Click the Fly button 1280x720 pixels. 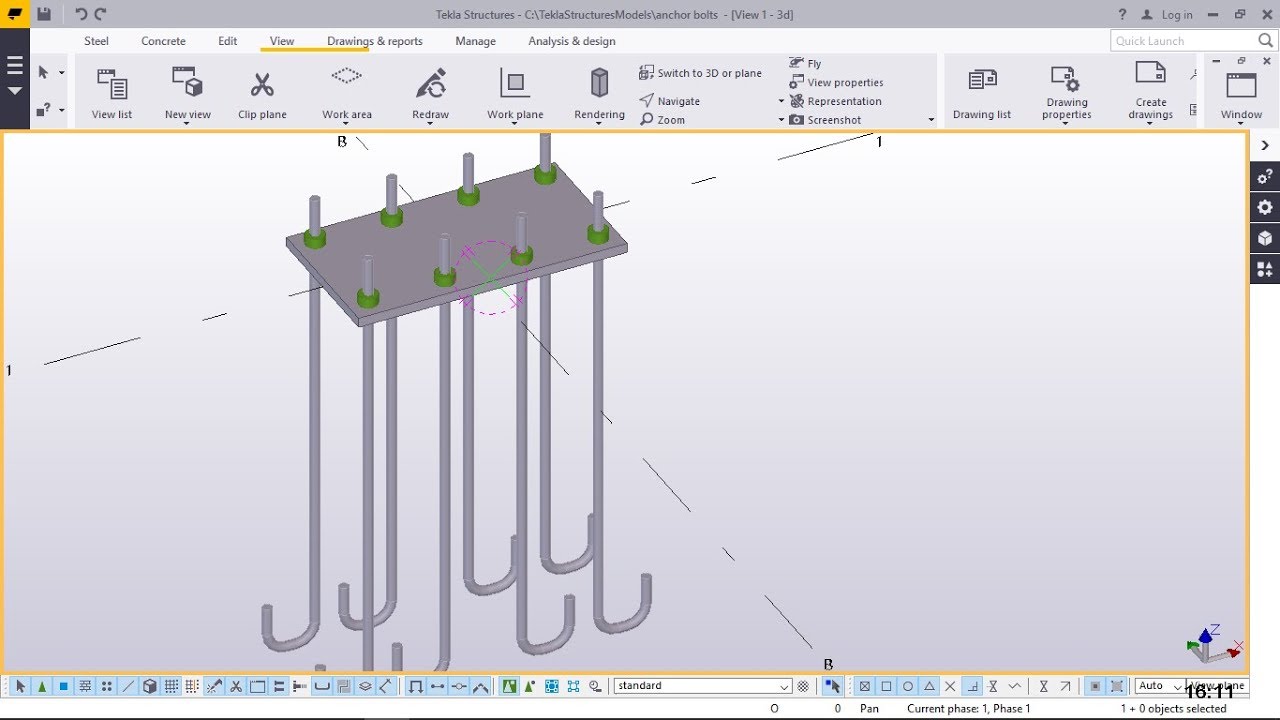[x=805, y=63]
